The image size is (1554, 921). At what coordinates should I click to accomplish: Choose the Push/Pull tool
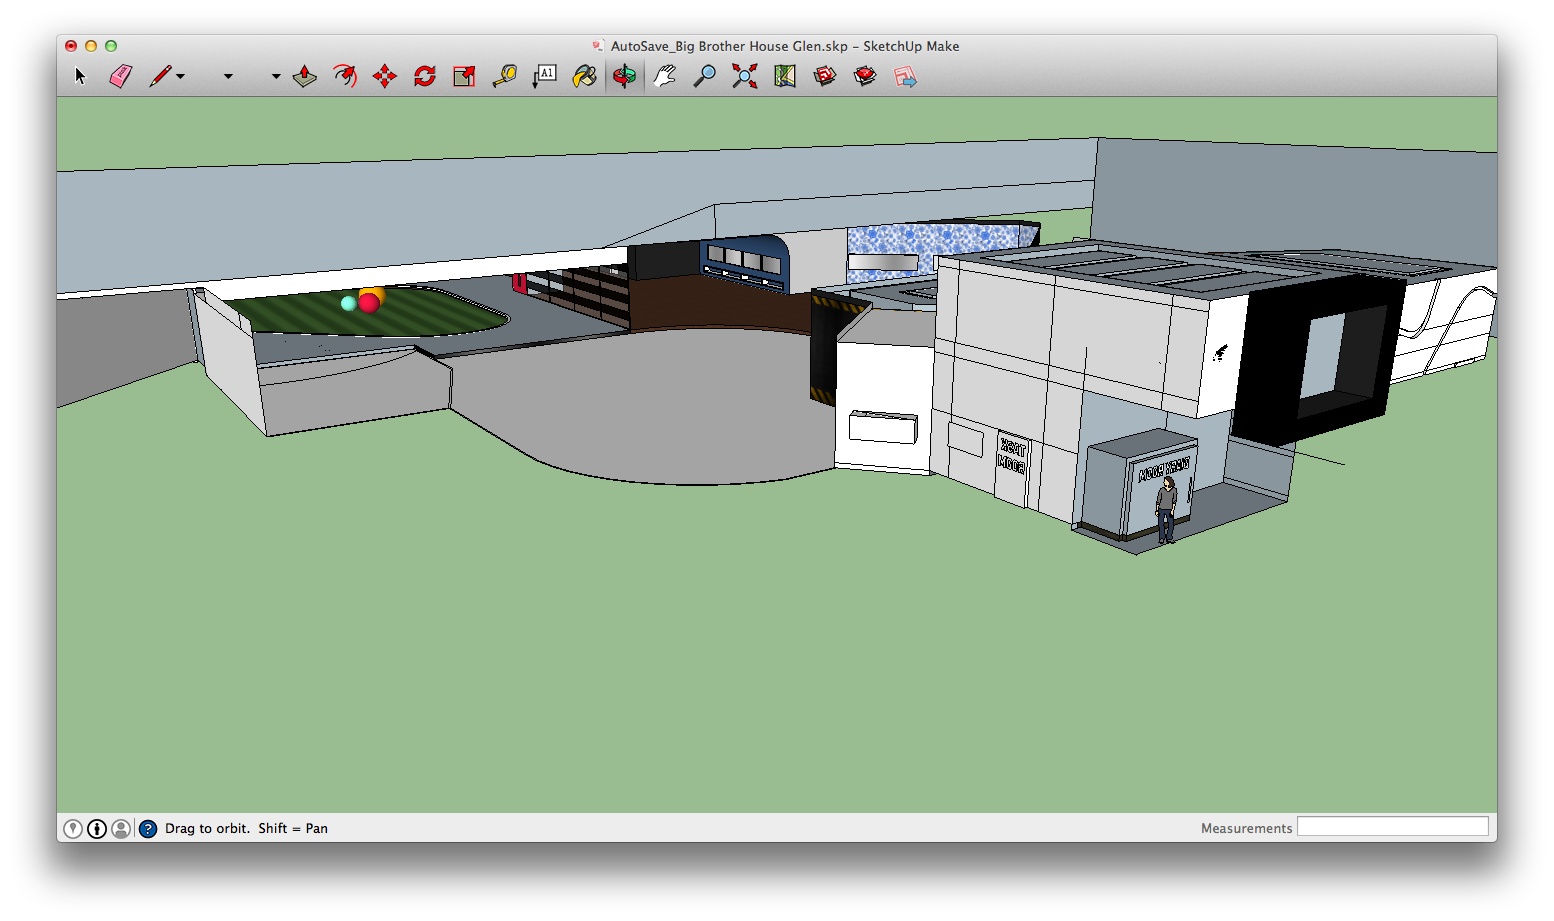[x=305, y=76]
